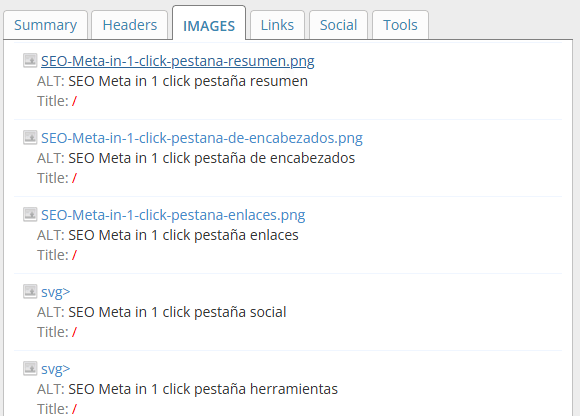Open the svg> link above pestaña herramientas

(55, 369)
